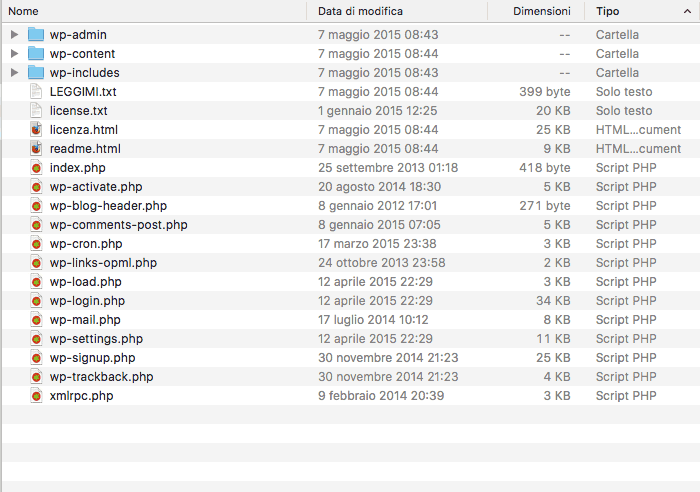Expand the wp-includes folder disclosure triangle
The height and width of the screenshot is (492, 700).
point(14,72)
